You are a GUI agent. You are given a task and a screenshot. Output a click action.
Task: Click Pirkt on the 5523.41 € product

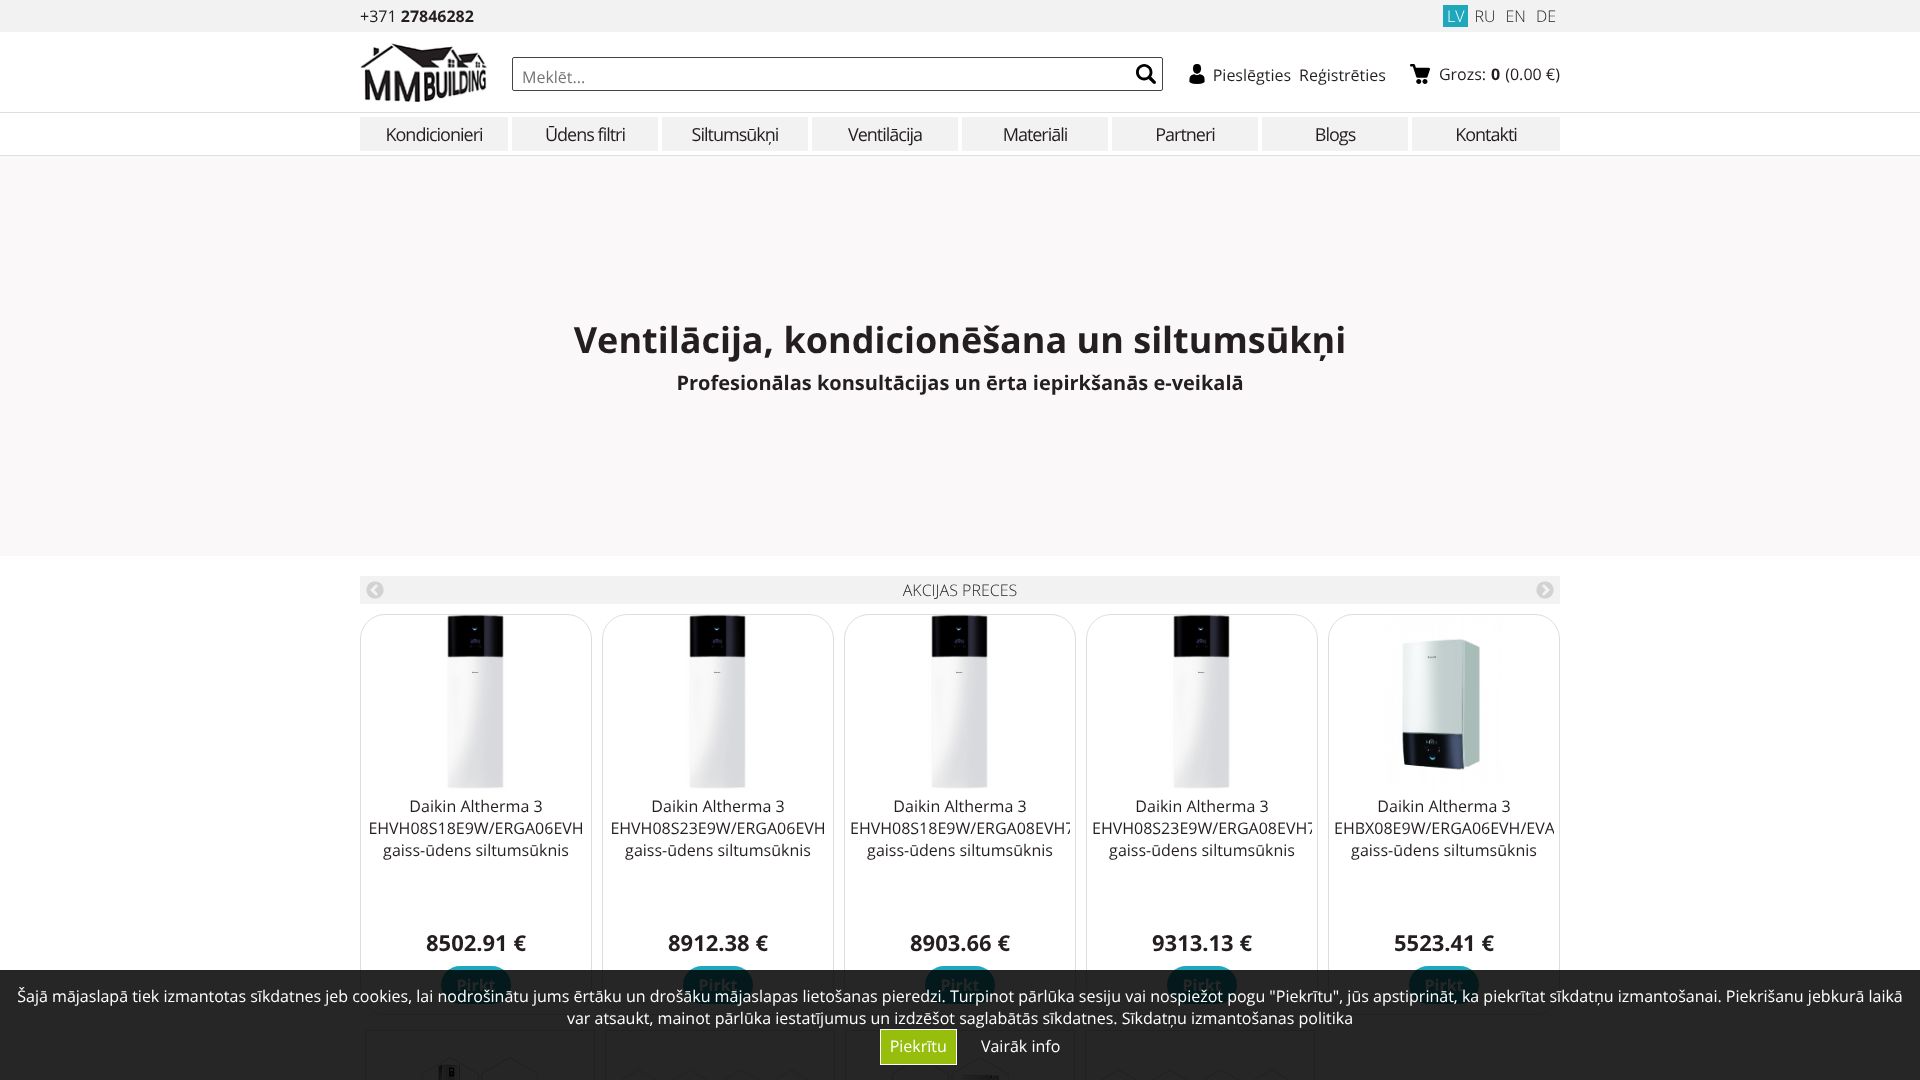tap(1443, 984)
